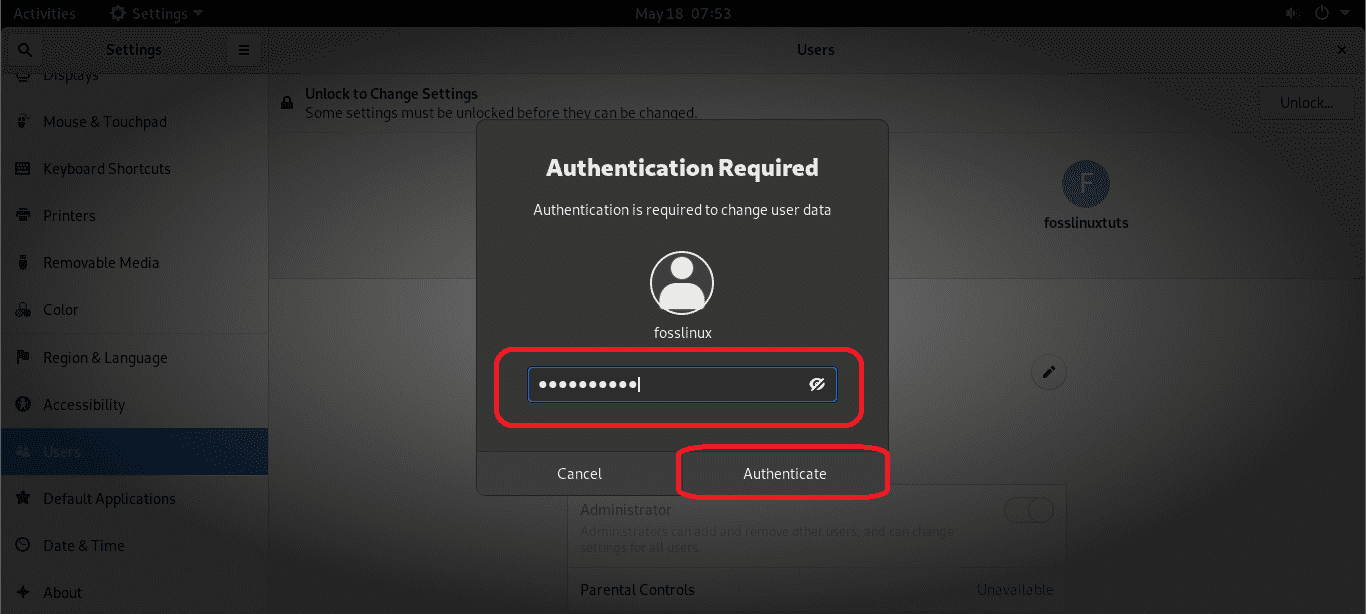Viewport: 1366px width, 614px height.
Task: Open Removable Media settings
Action: 22,262
